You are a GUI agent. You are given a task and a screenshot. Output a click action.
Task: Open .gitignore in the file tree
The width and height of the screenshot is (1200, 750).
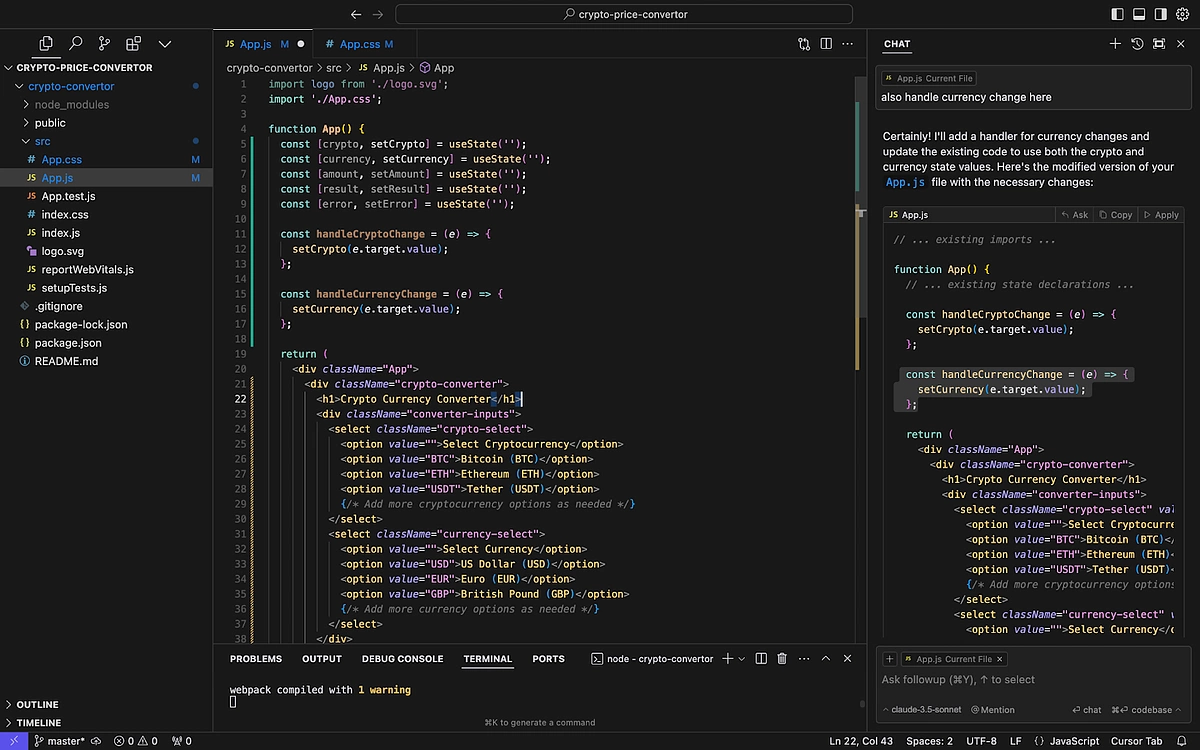(x=59, y=306)
